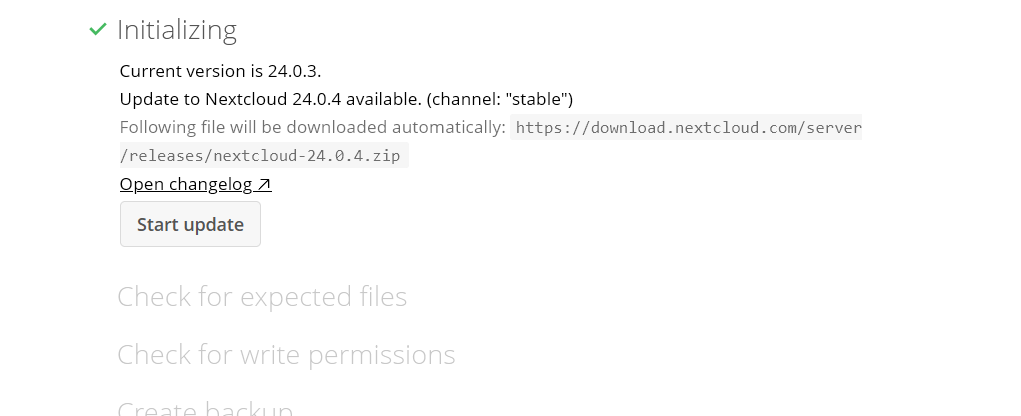Click the 24.0.3 version number text
This screenshot has height=416, width=1021.
coord(294,70)
